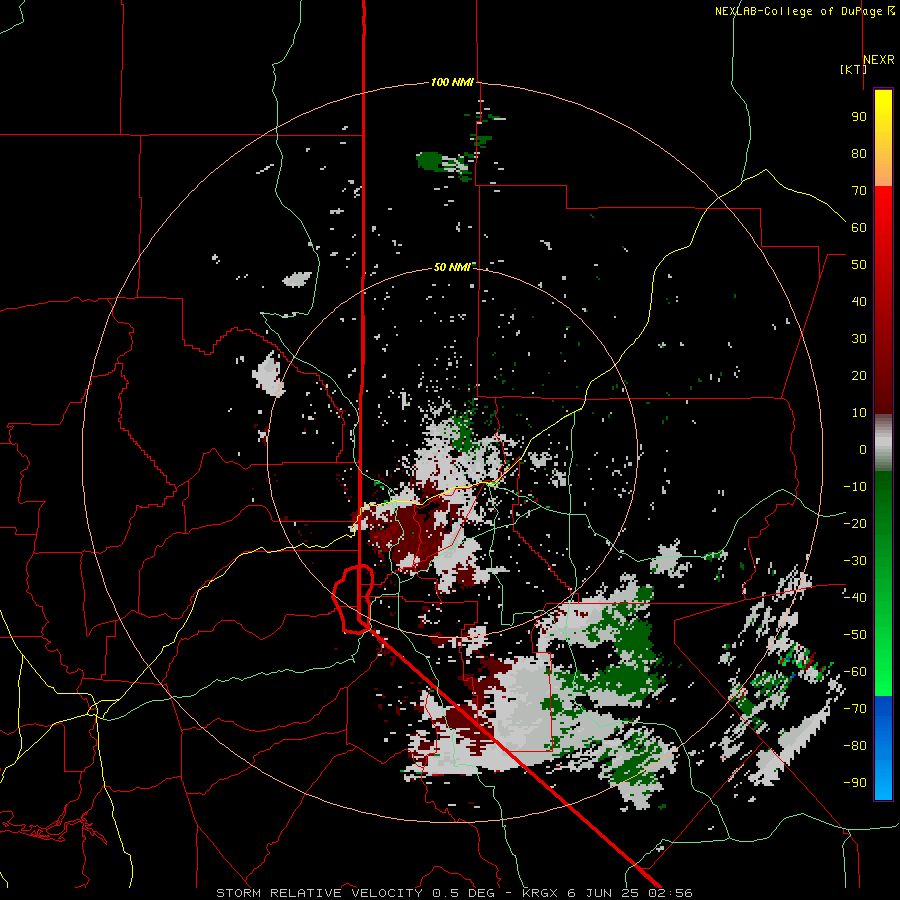The height and width of the screenshot is (900, 900).
Task: Click the -20 value on the velocity scale
Action: [855, 524]
